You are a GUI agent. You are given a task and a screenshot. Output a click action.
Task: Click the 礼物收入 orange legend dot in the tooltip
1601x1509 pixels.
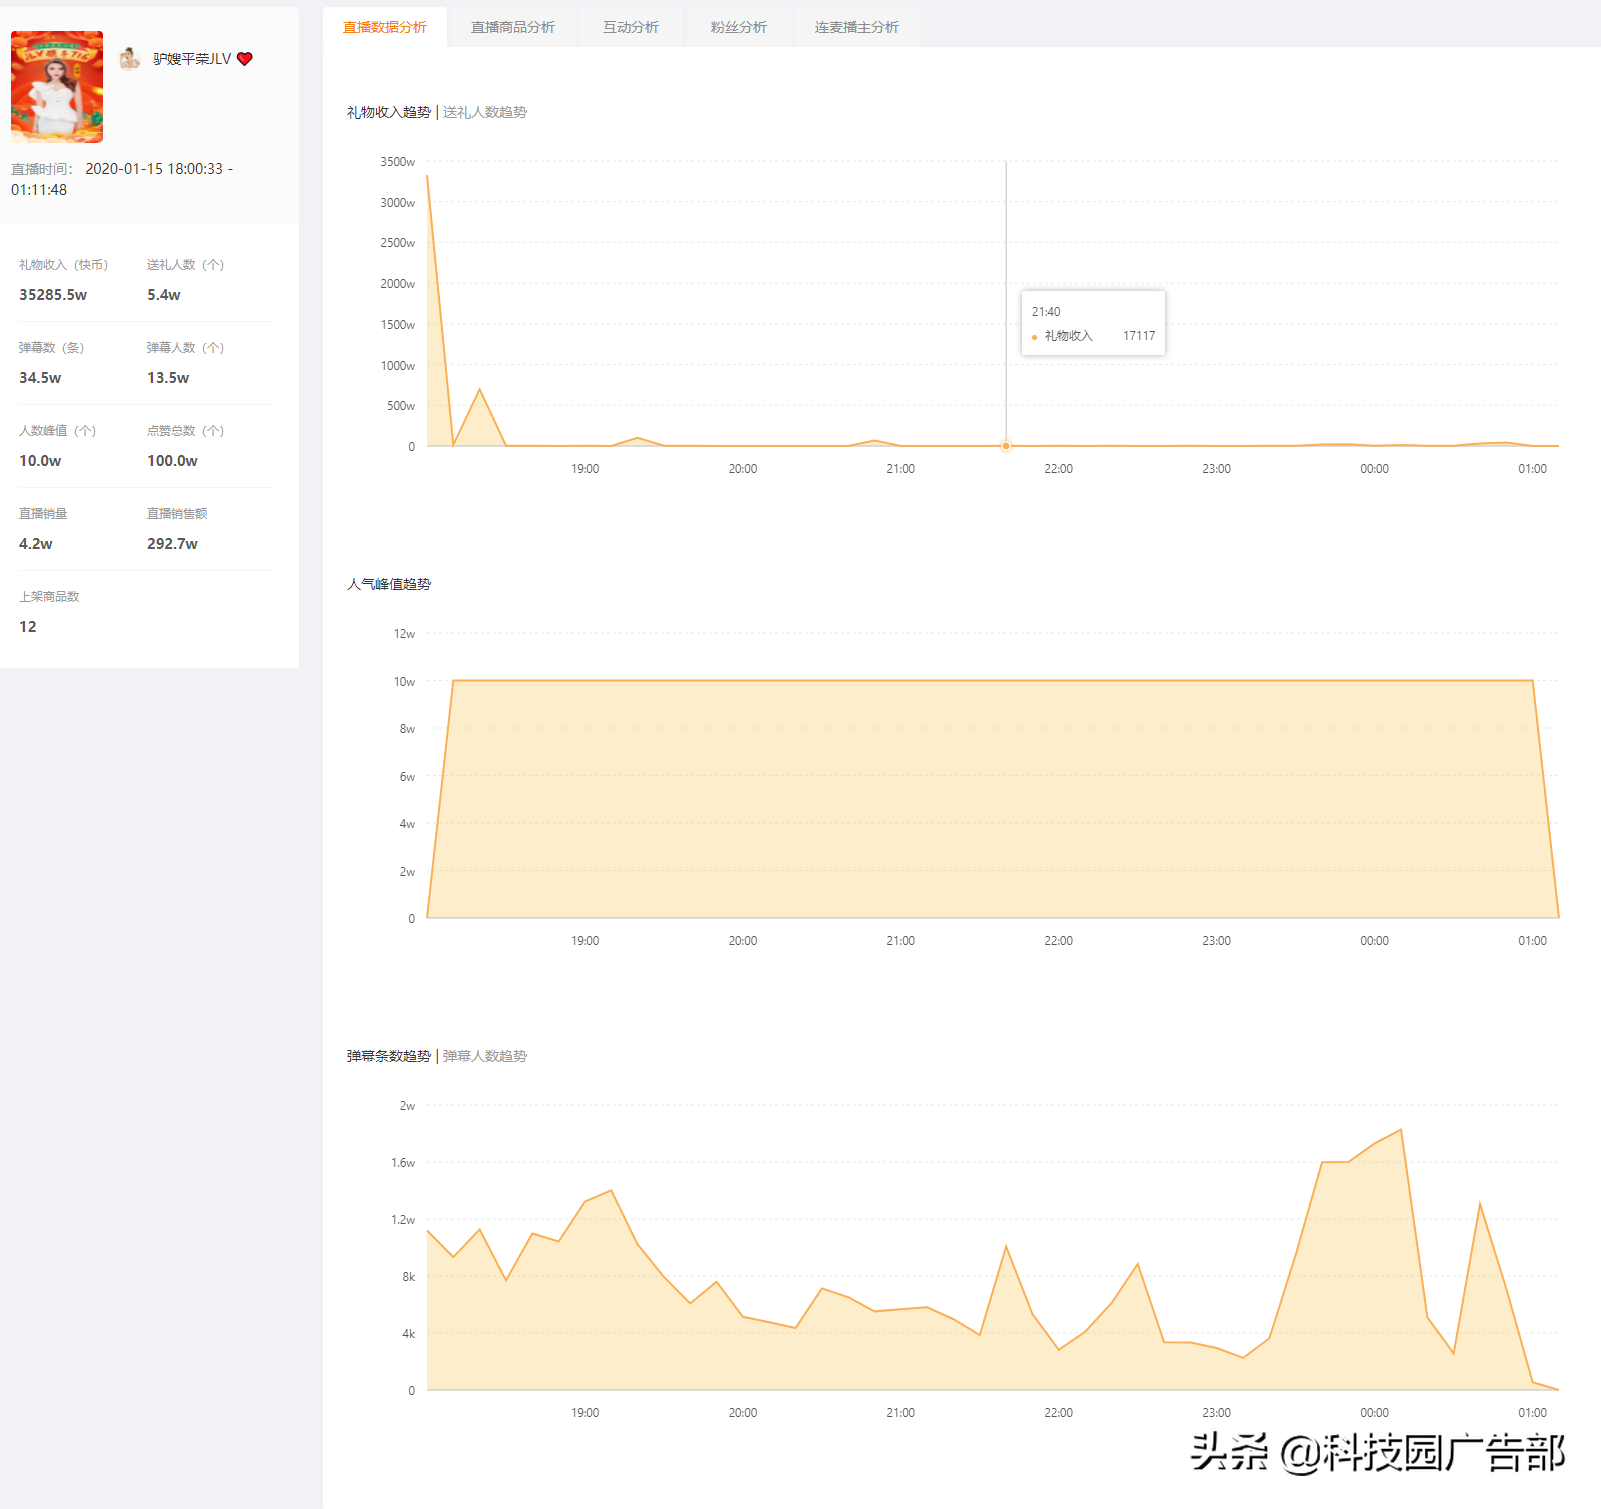(x=1034, y=337)
